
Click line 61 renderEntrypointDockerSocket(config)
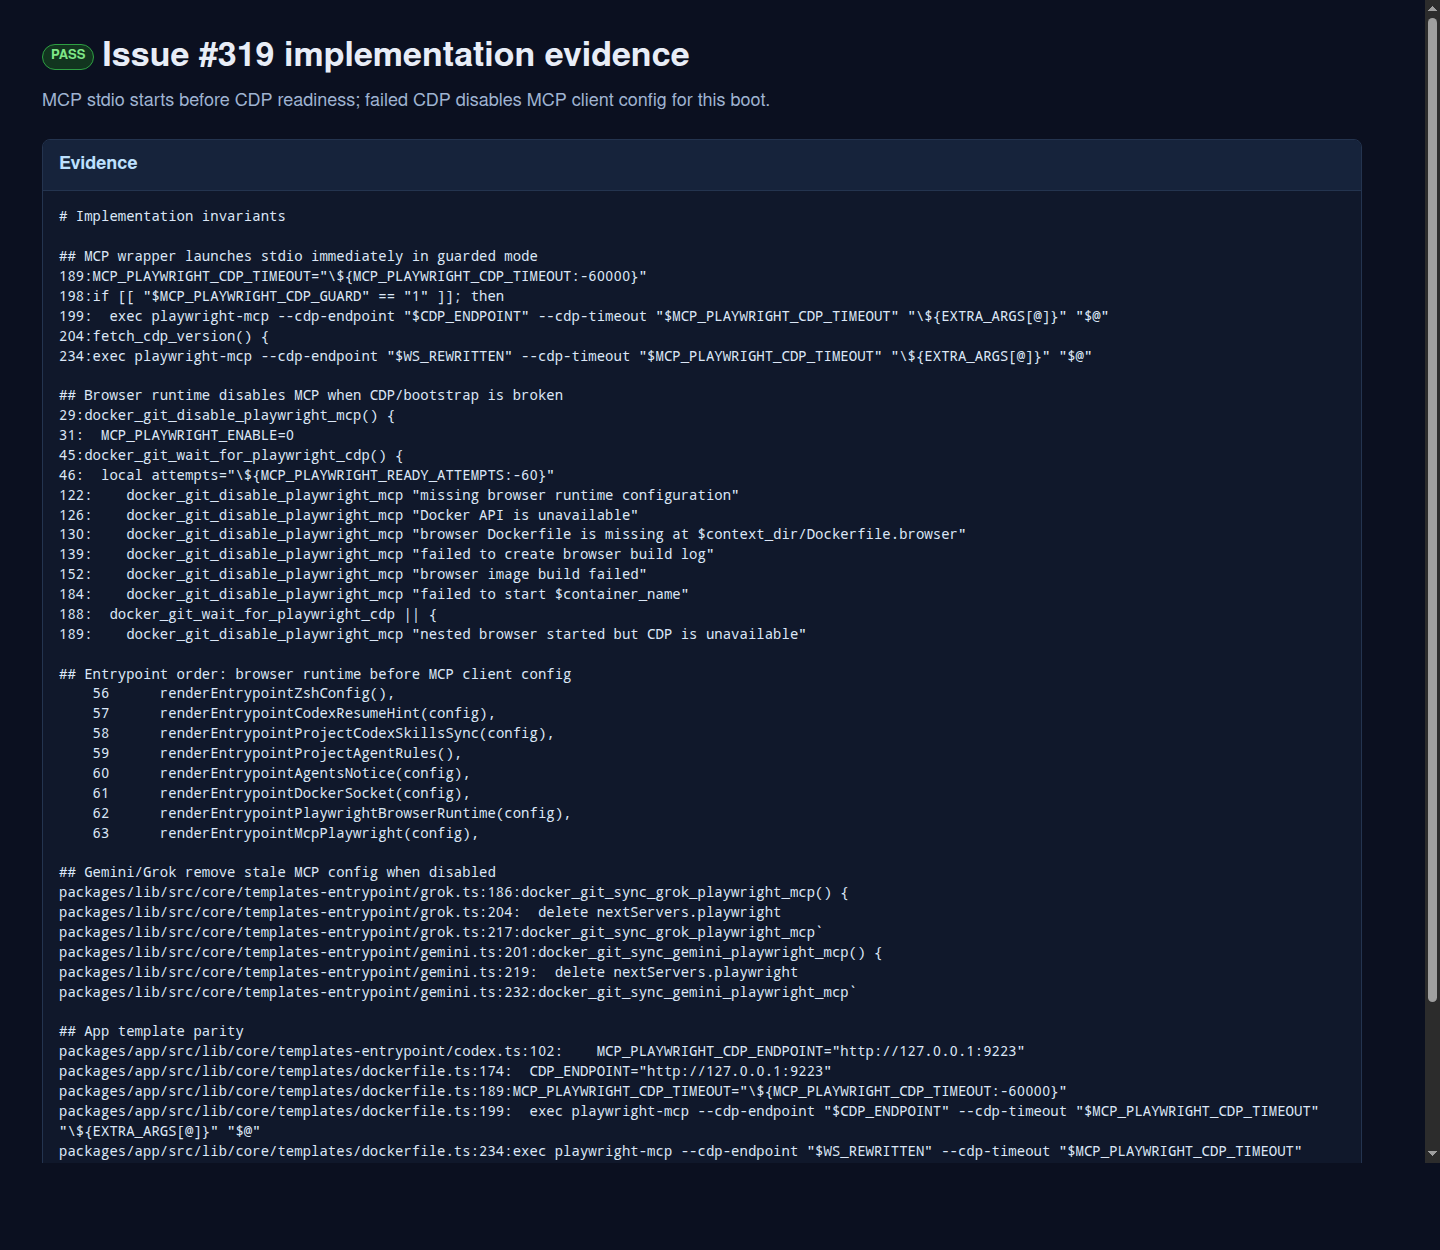(x=282, y=794)
